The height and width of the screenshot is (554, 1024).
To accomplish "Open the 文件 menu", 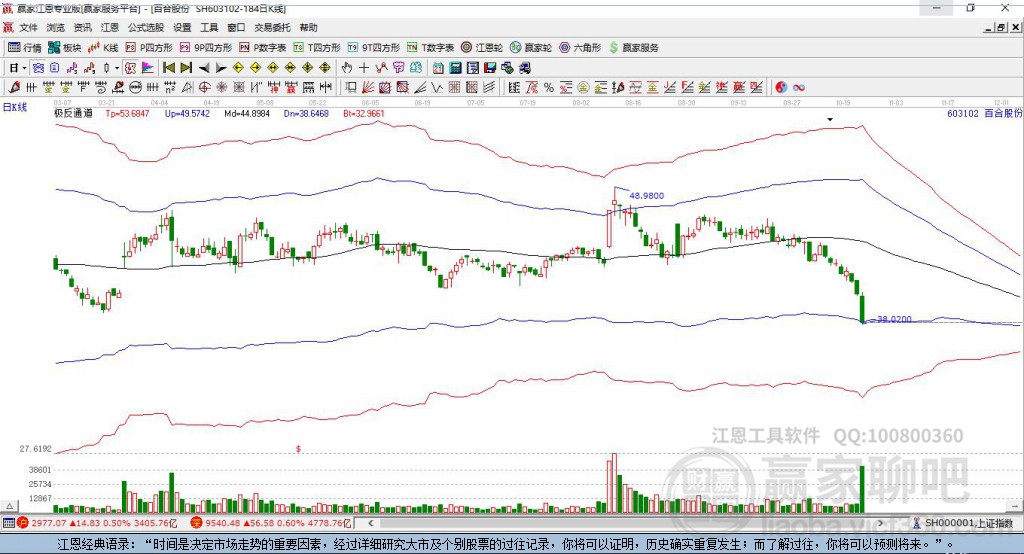I will point(28,27).
